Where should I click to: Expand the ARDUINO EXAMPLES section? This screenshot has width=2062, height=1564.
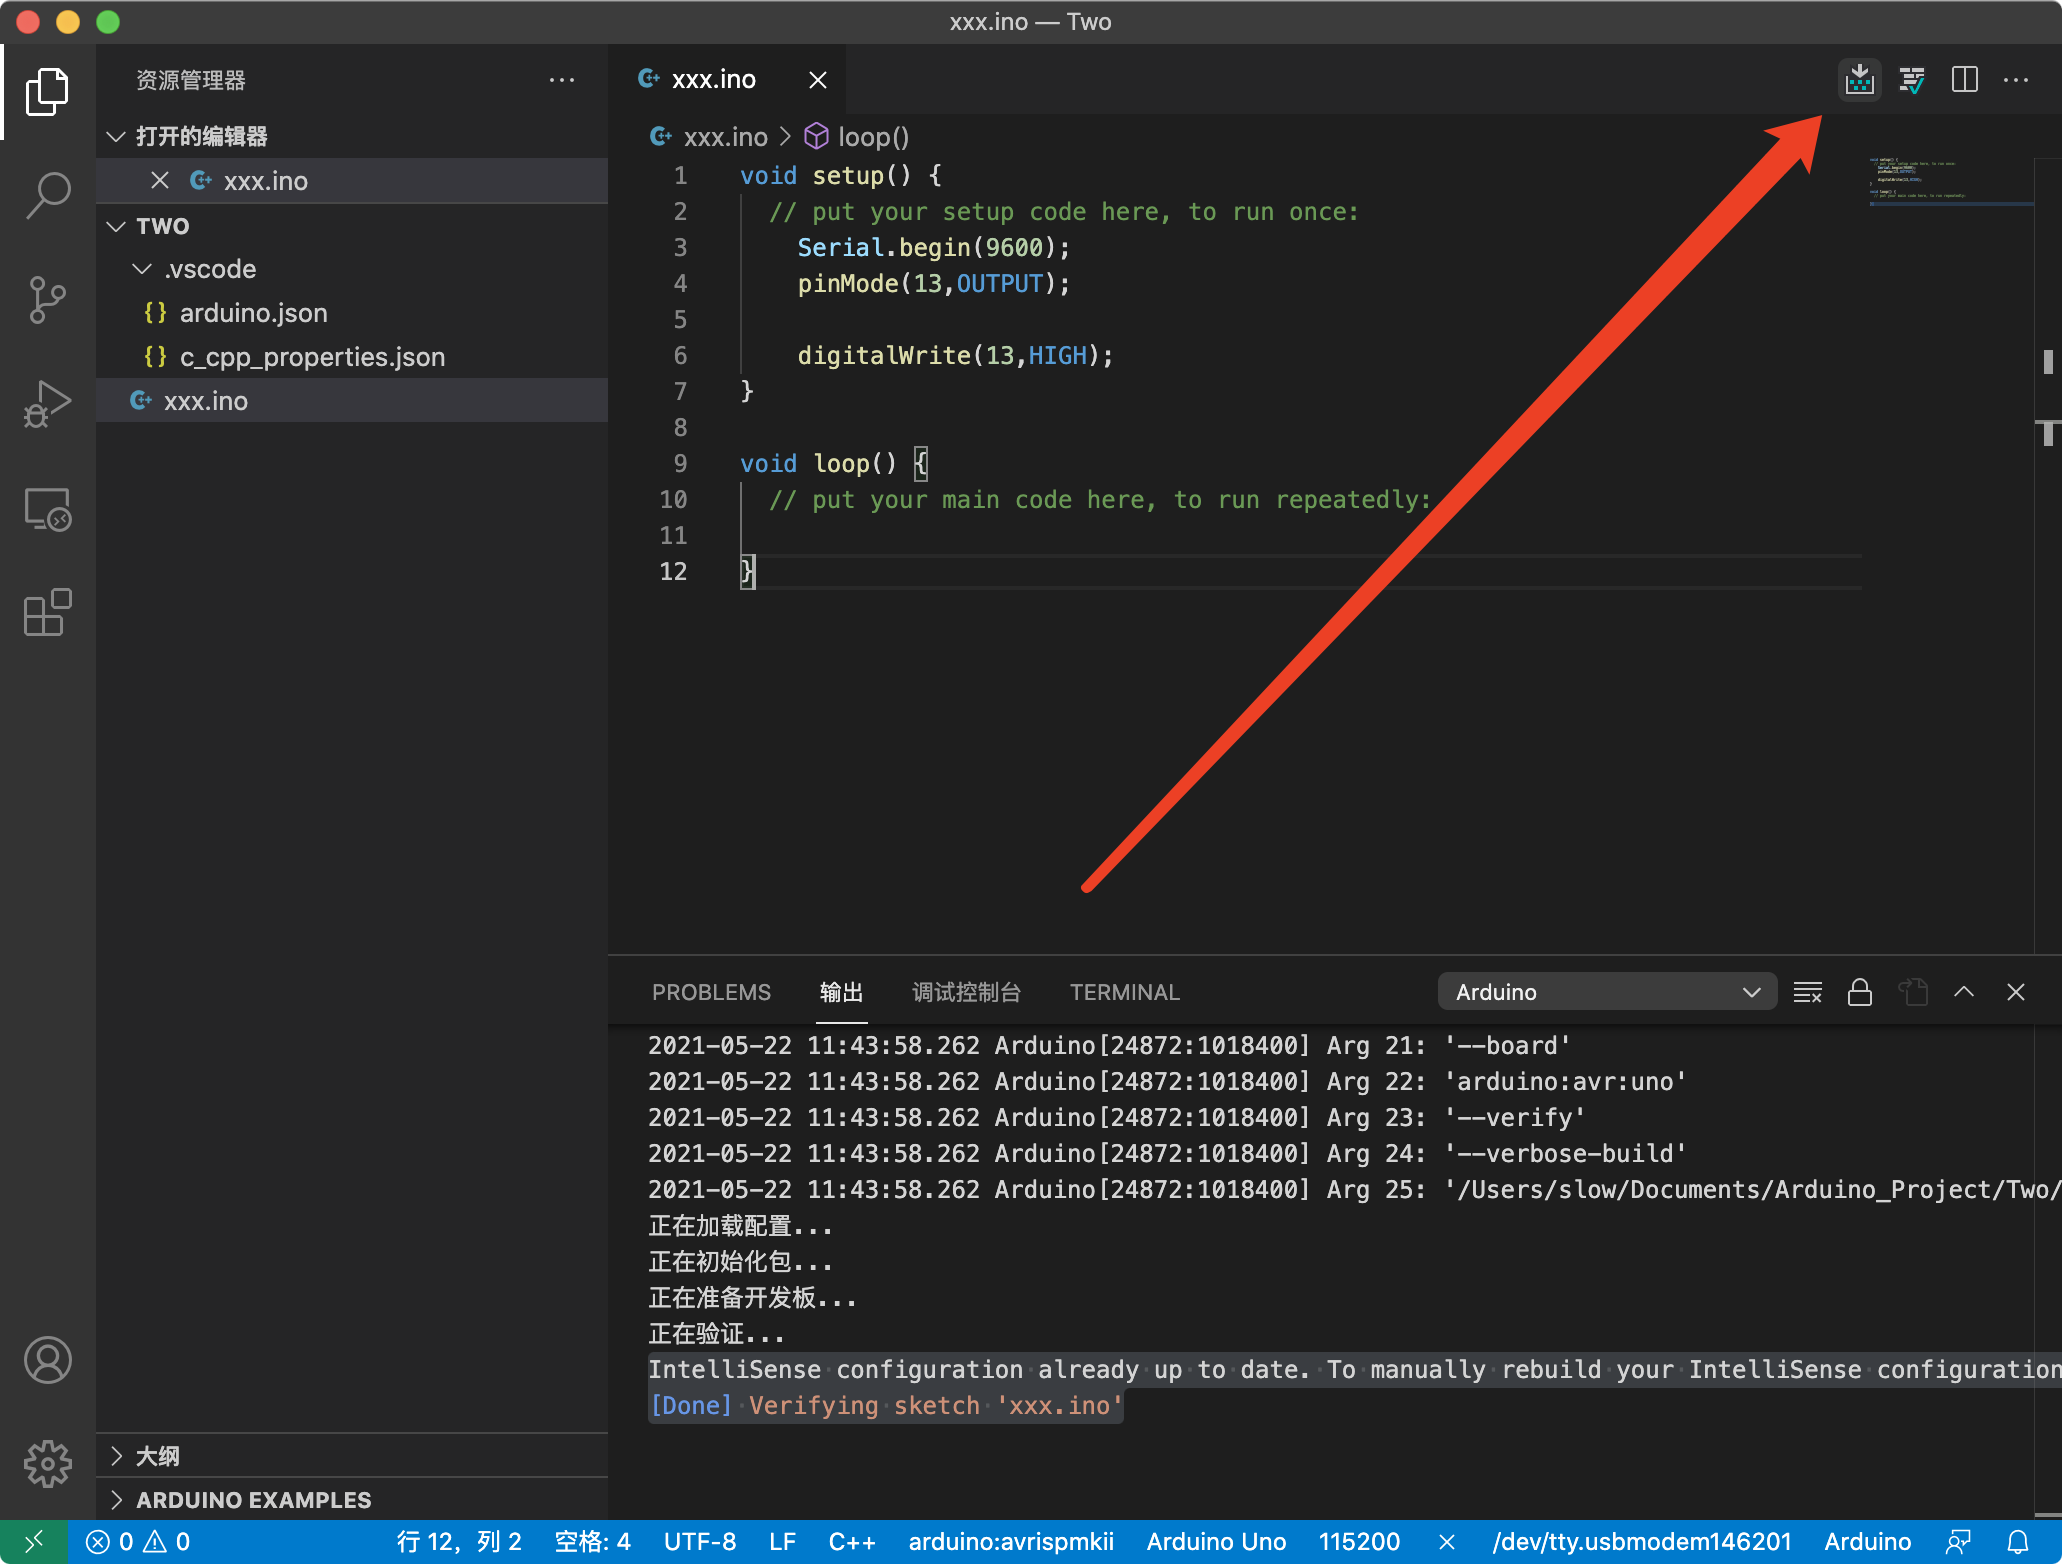pyautogui.click(x=253, y=1500)
